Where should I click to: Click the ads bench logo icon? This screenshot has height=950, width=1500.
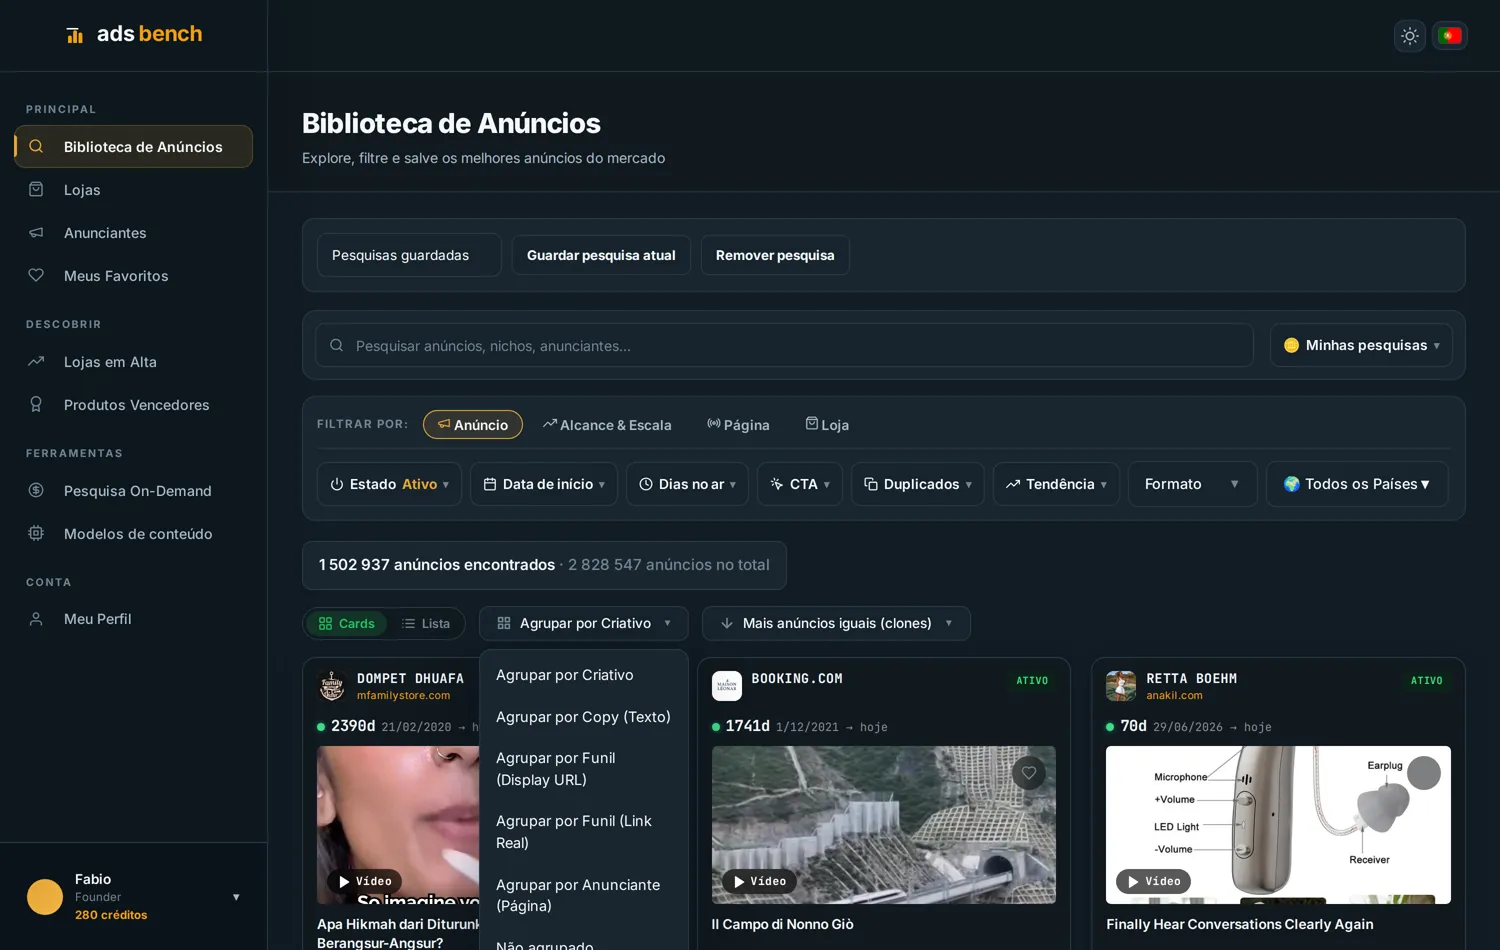pyautogui.click(x=75, y=35)
